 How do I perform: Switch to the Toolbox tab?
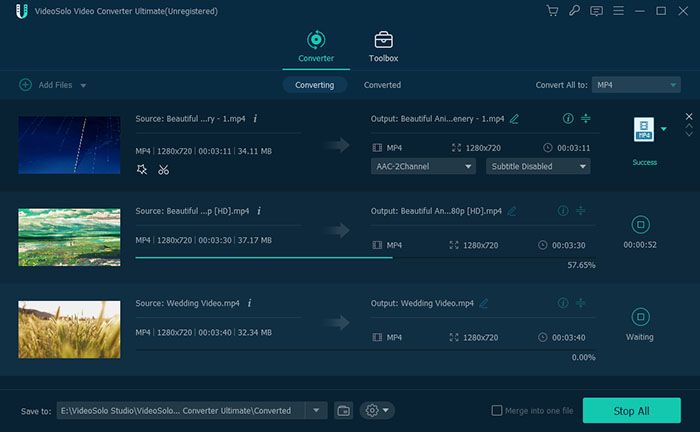click(x=383, y=46)
